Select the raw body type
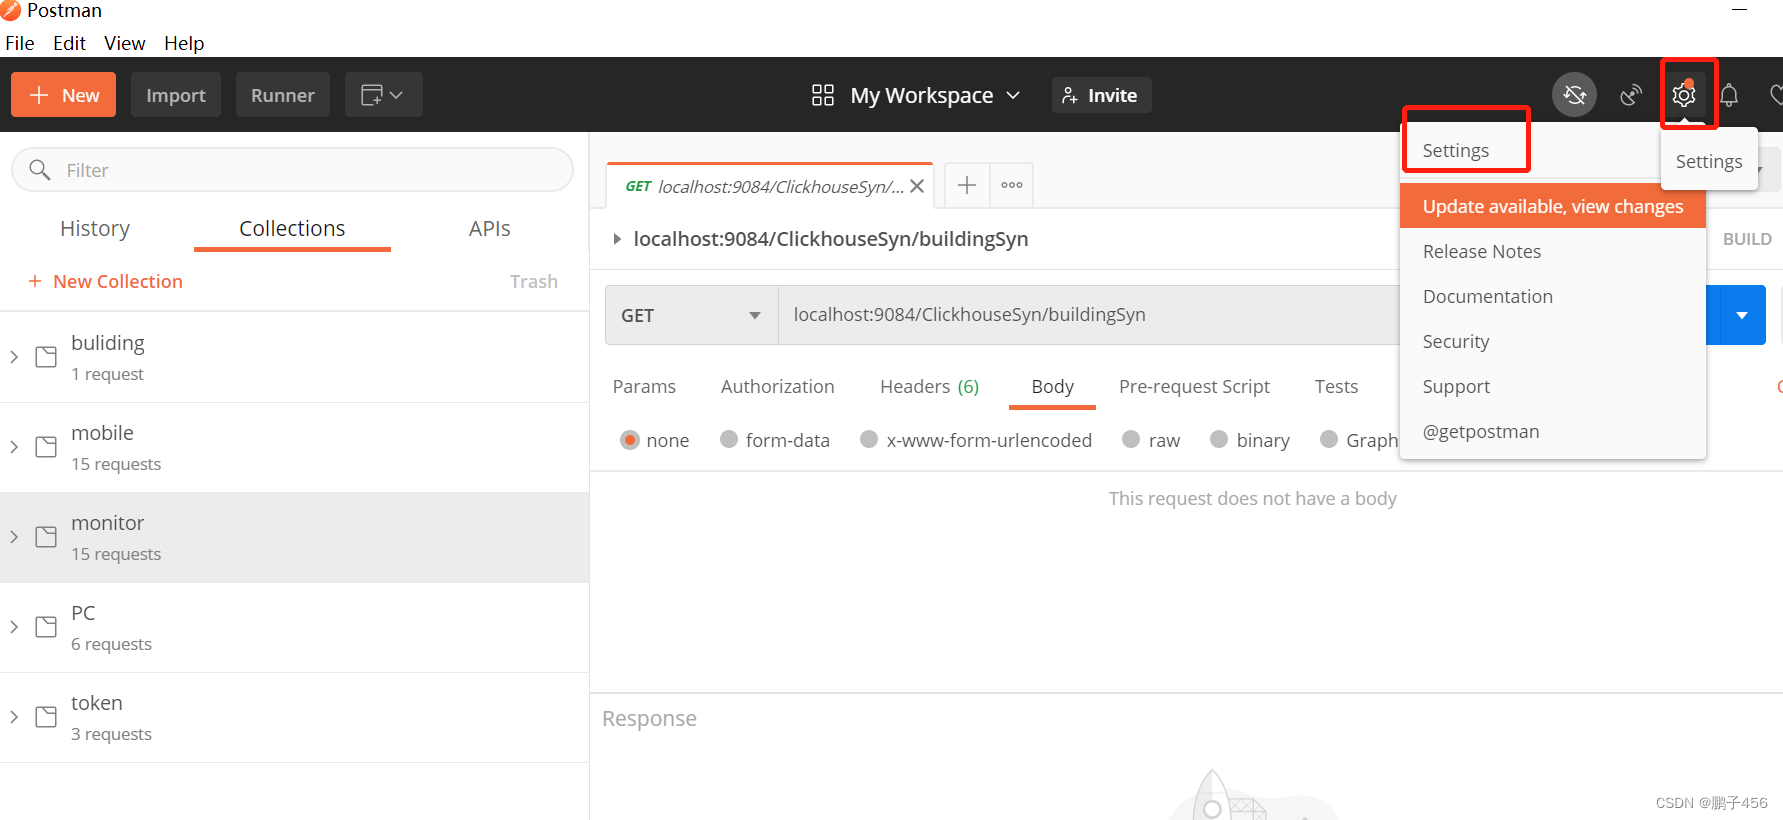1783x820 pixels. click(x=1131, y=439)
